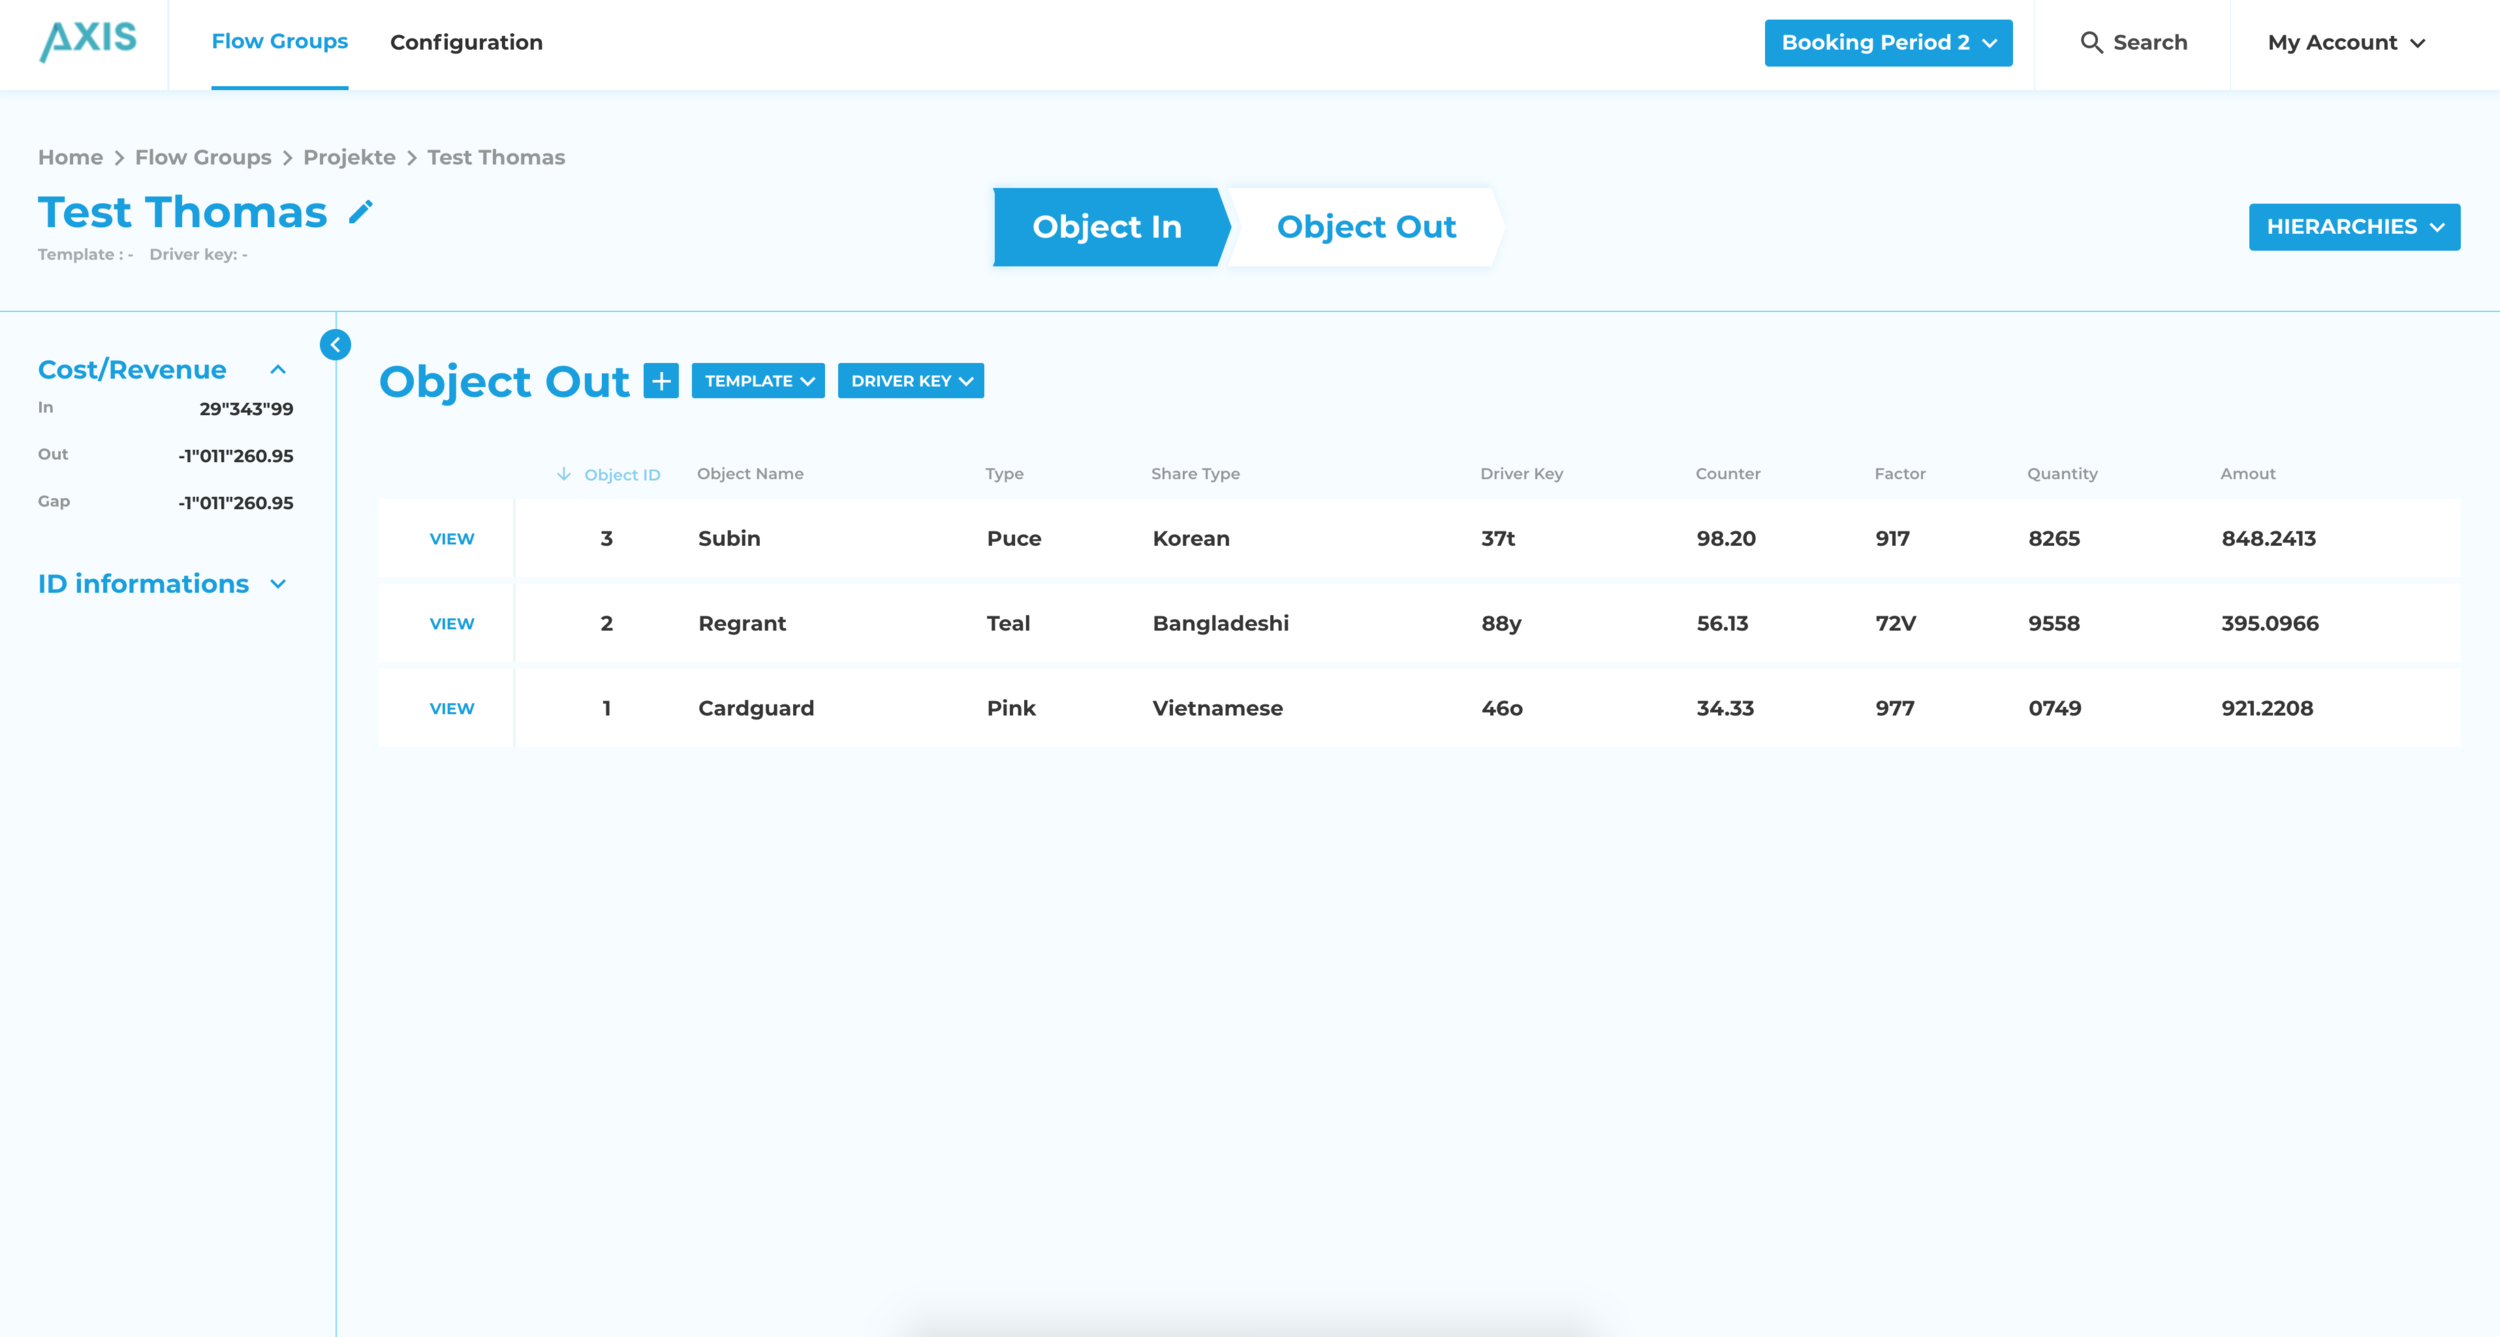Open the HIERARCHIES dropdown
Image resolution: width=2500 pixels, height=1337 pixels.
2353,227
